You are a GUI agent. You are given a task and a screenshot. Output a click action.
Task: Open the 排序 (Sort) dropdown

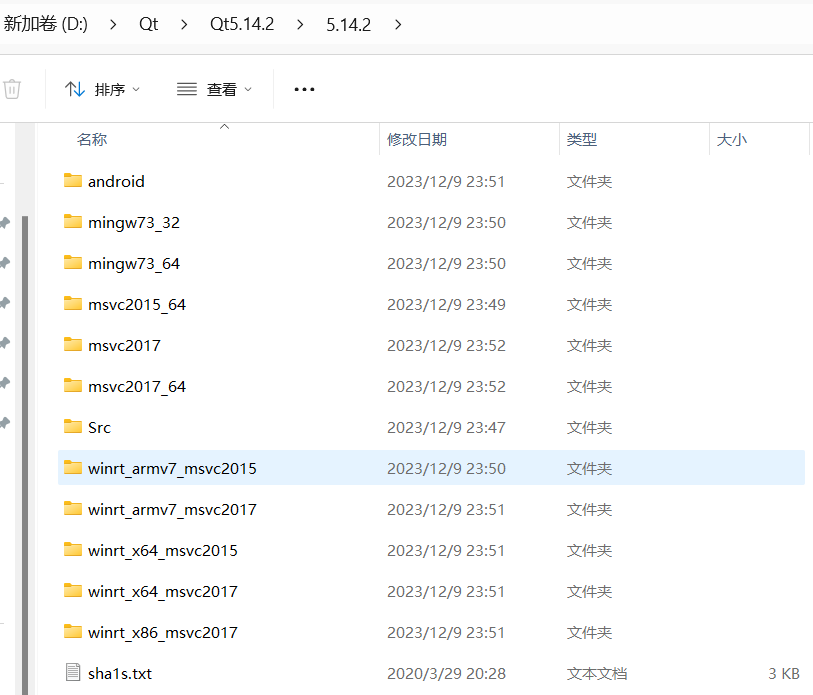click(x=103, y=89)
